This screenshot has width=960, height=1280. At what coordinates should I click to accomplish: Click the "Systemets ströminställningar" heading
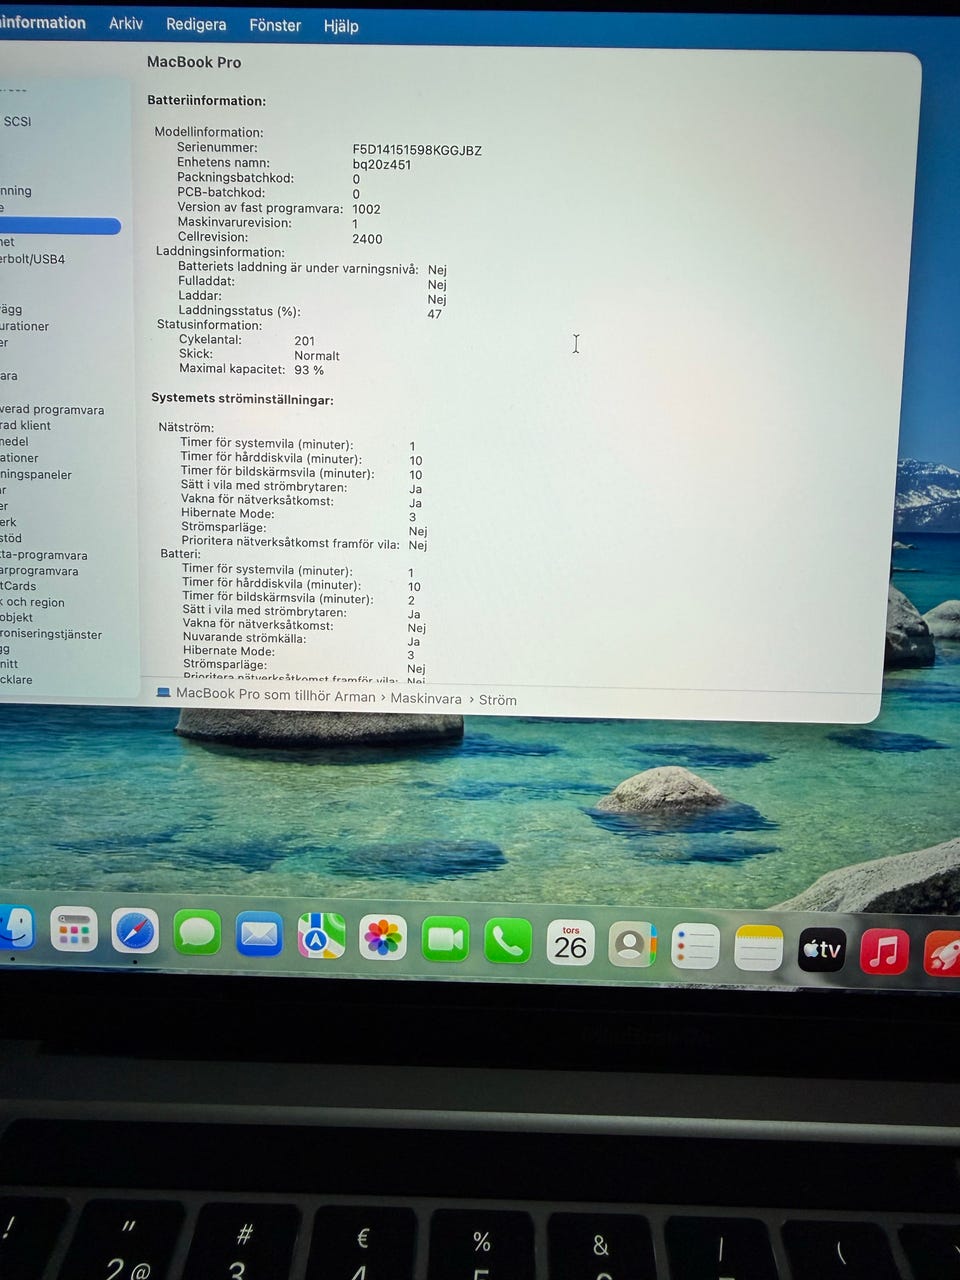pyautogui.click(x=242, y=399)
